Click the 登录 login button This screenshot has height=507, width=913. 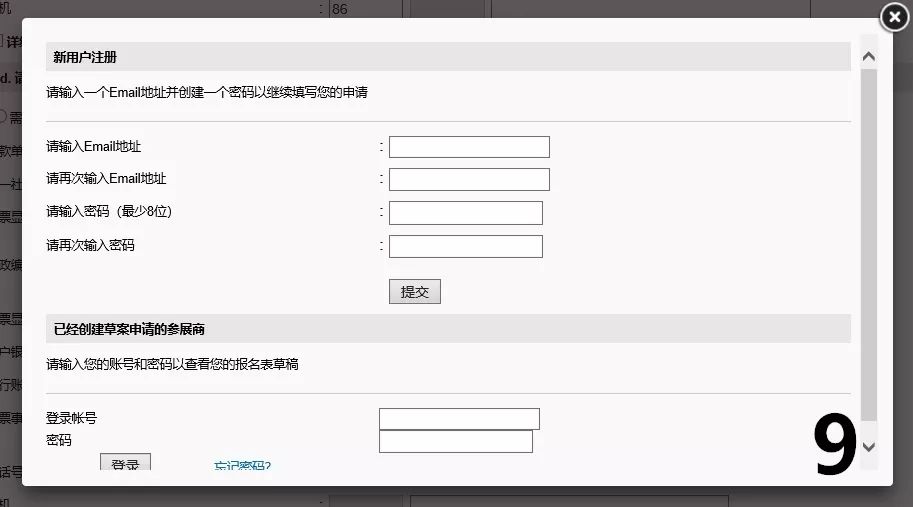click(x=125, y=463)
